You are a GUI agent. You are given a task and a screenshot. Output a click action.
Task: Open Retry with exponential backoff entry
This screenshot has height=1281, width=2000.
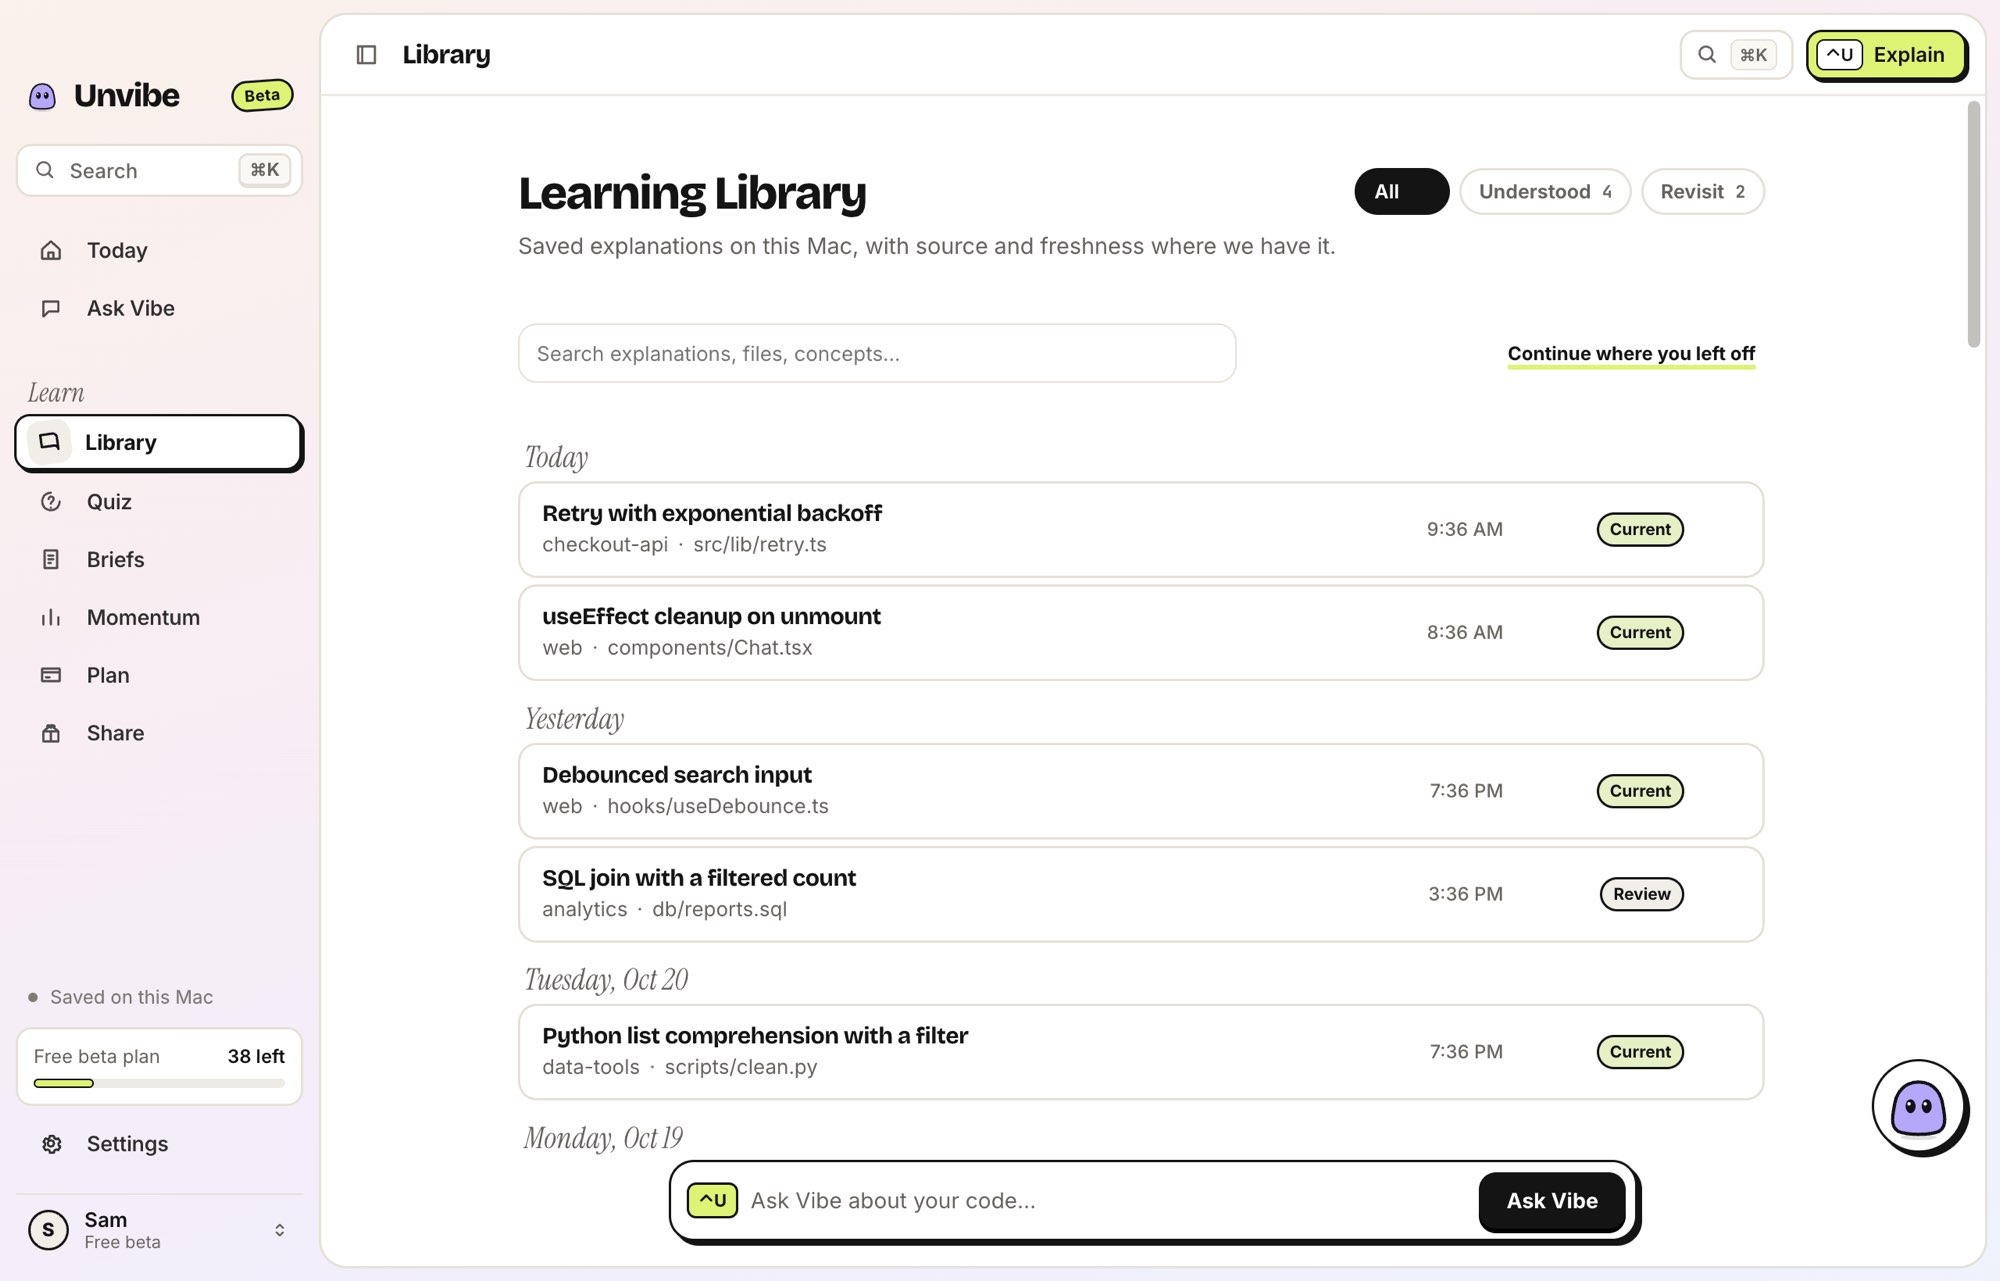1140,530
